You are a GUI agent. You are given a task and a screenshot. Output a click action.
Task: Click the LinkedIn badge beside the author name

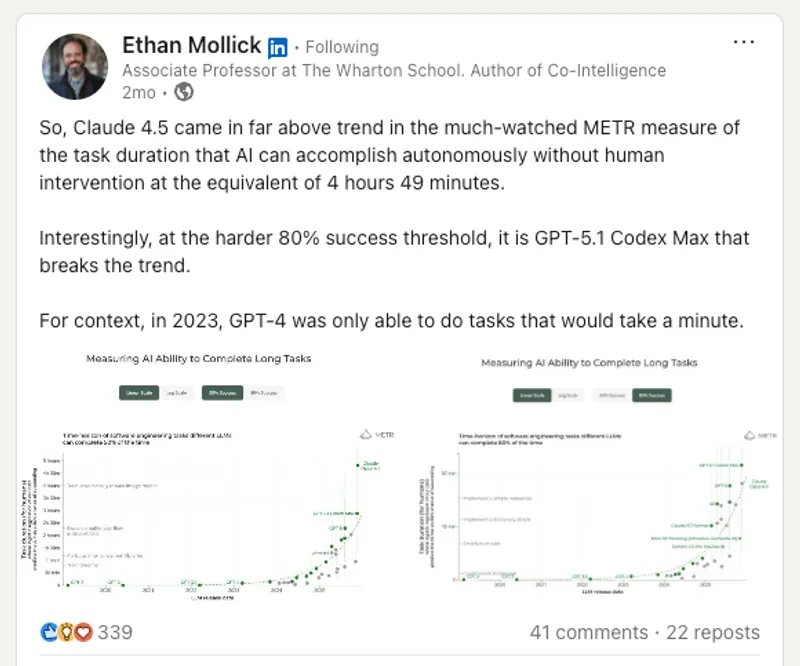tap(278, 47)
